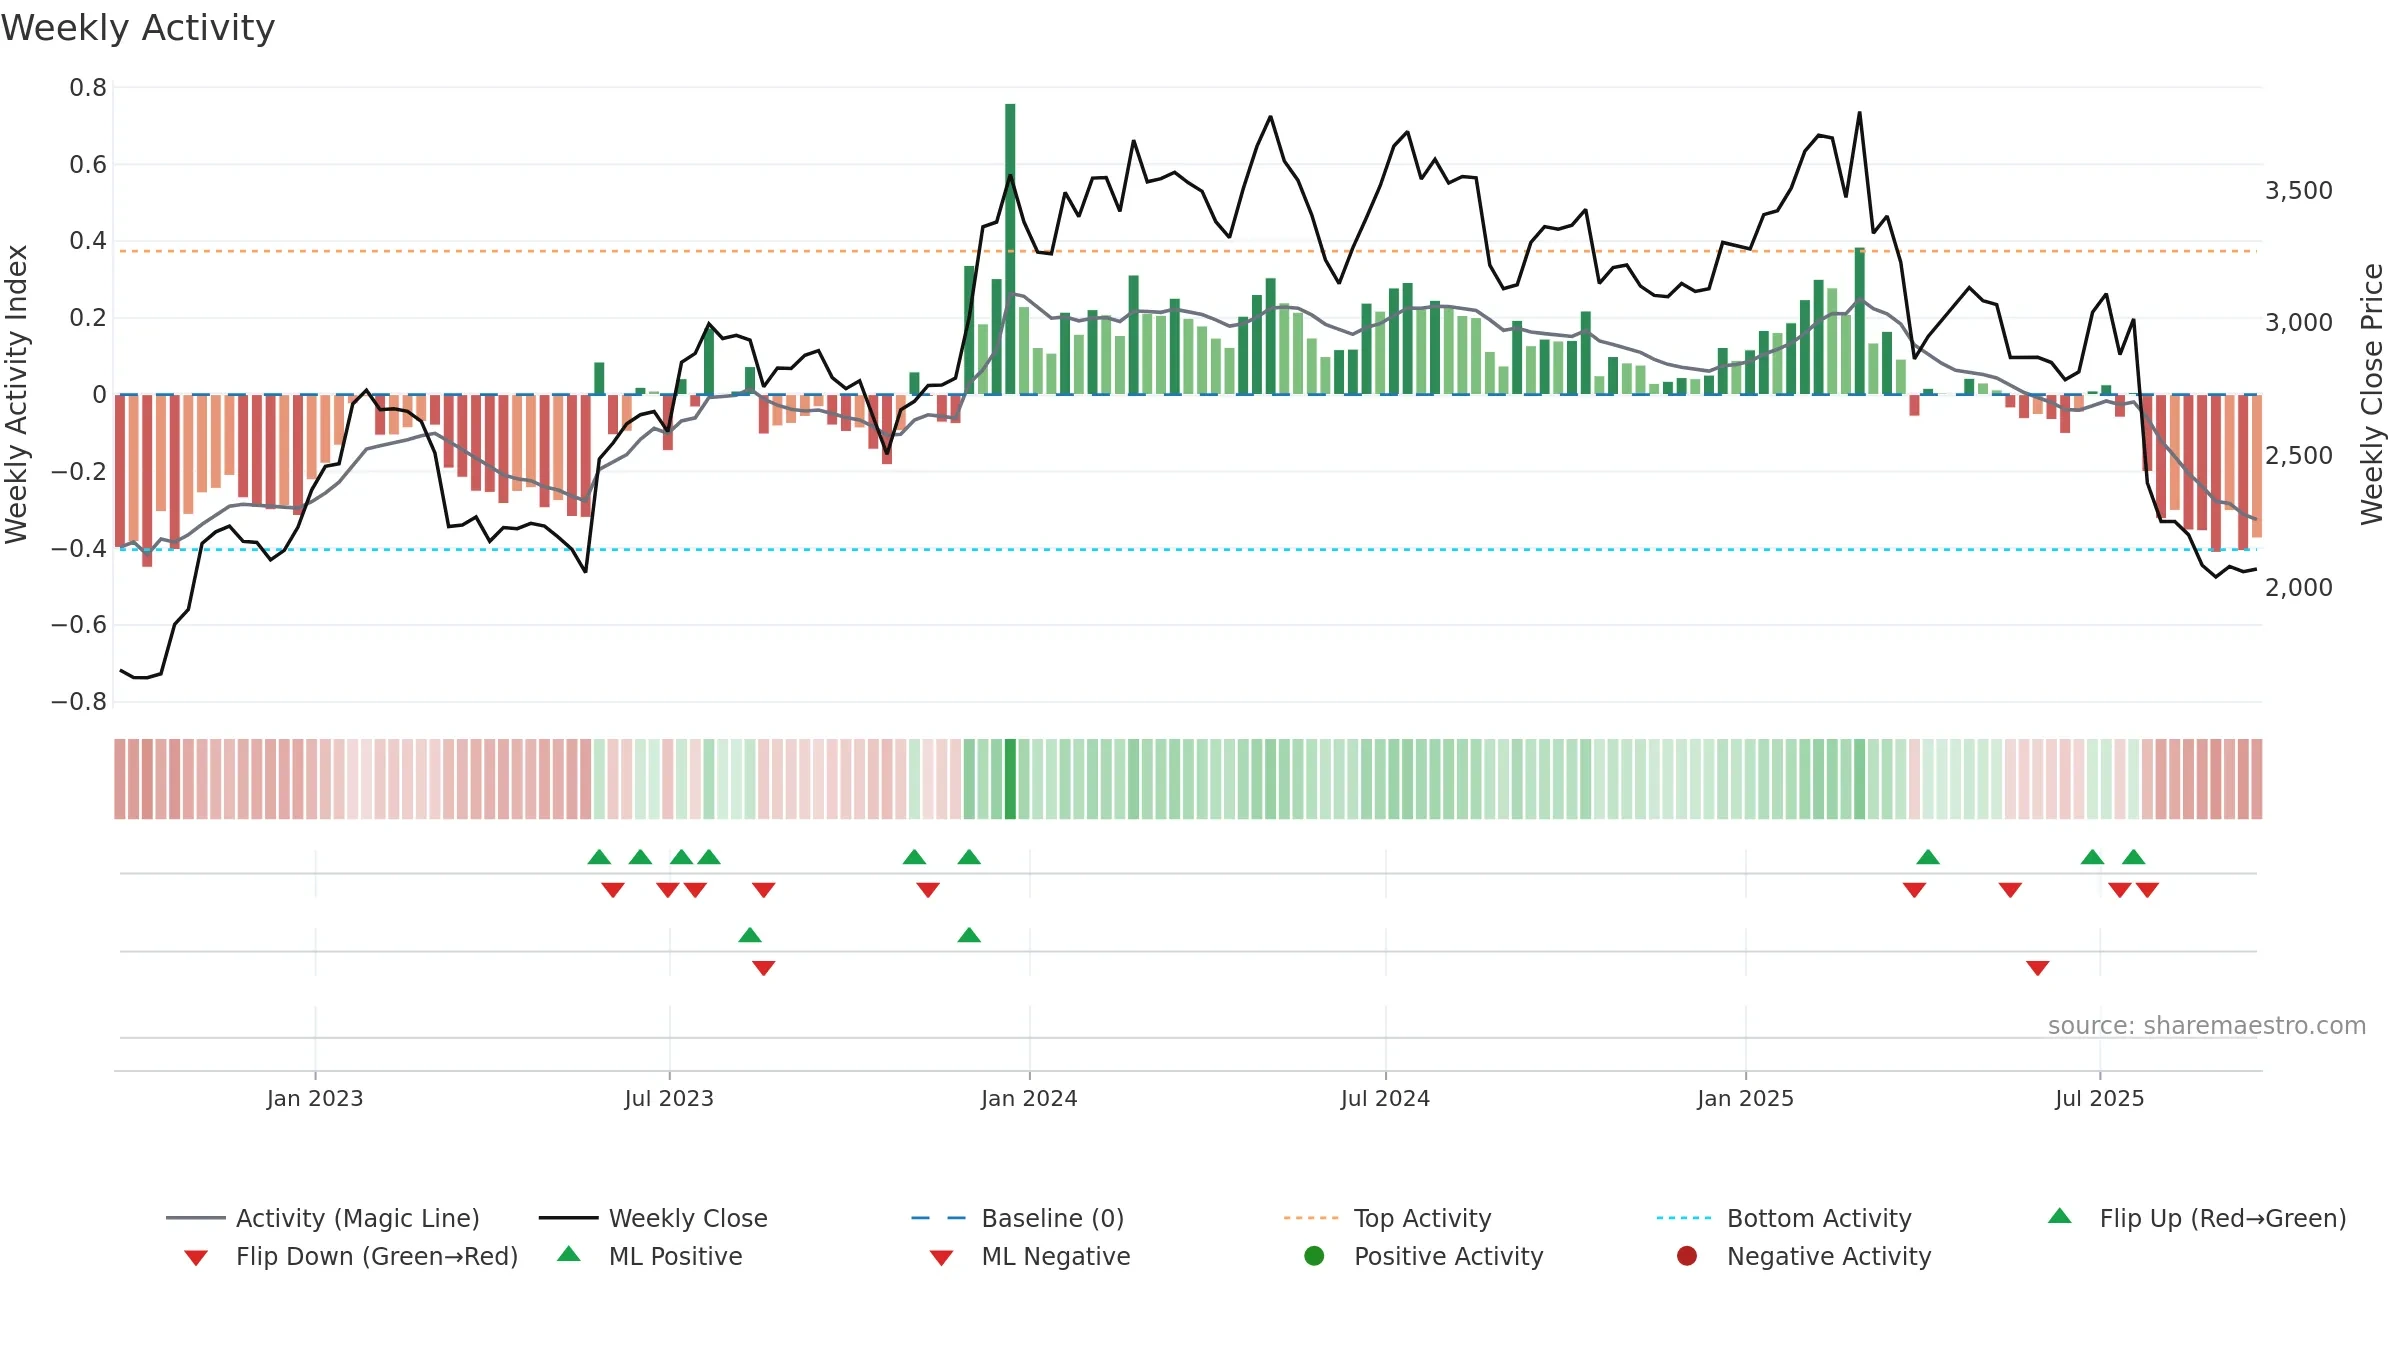Toggle the Top Activity legend entry
Image resolution: width=2400 pixels, height=1350 pixels.
pos(1387,1218)
